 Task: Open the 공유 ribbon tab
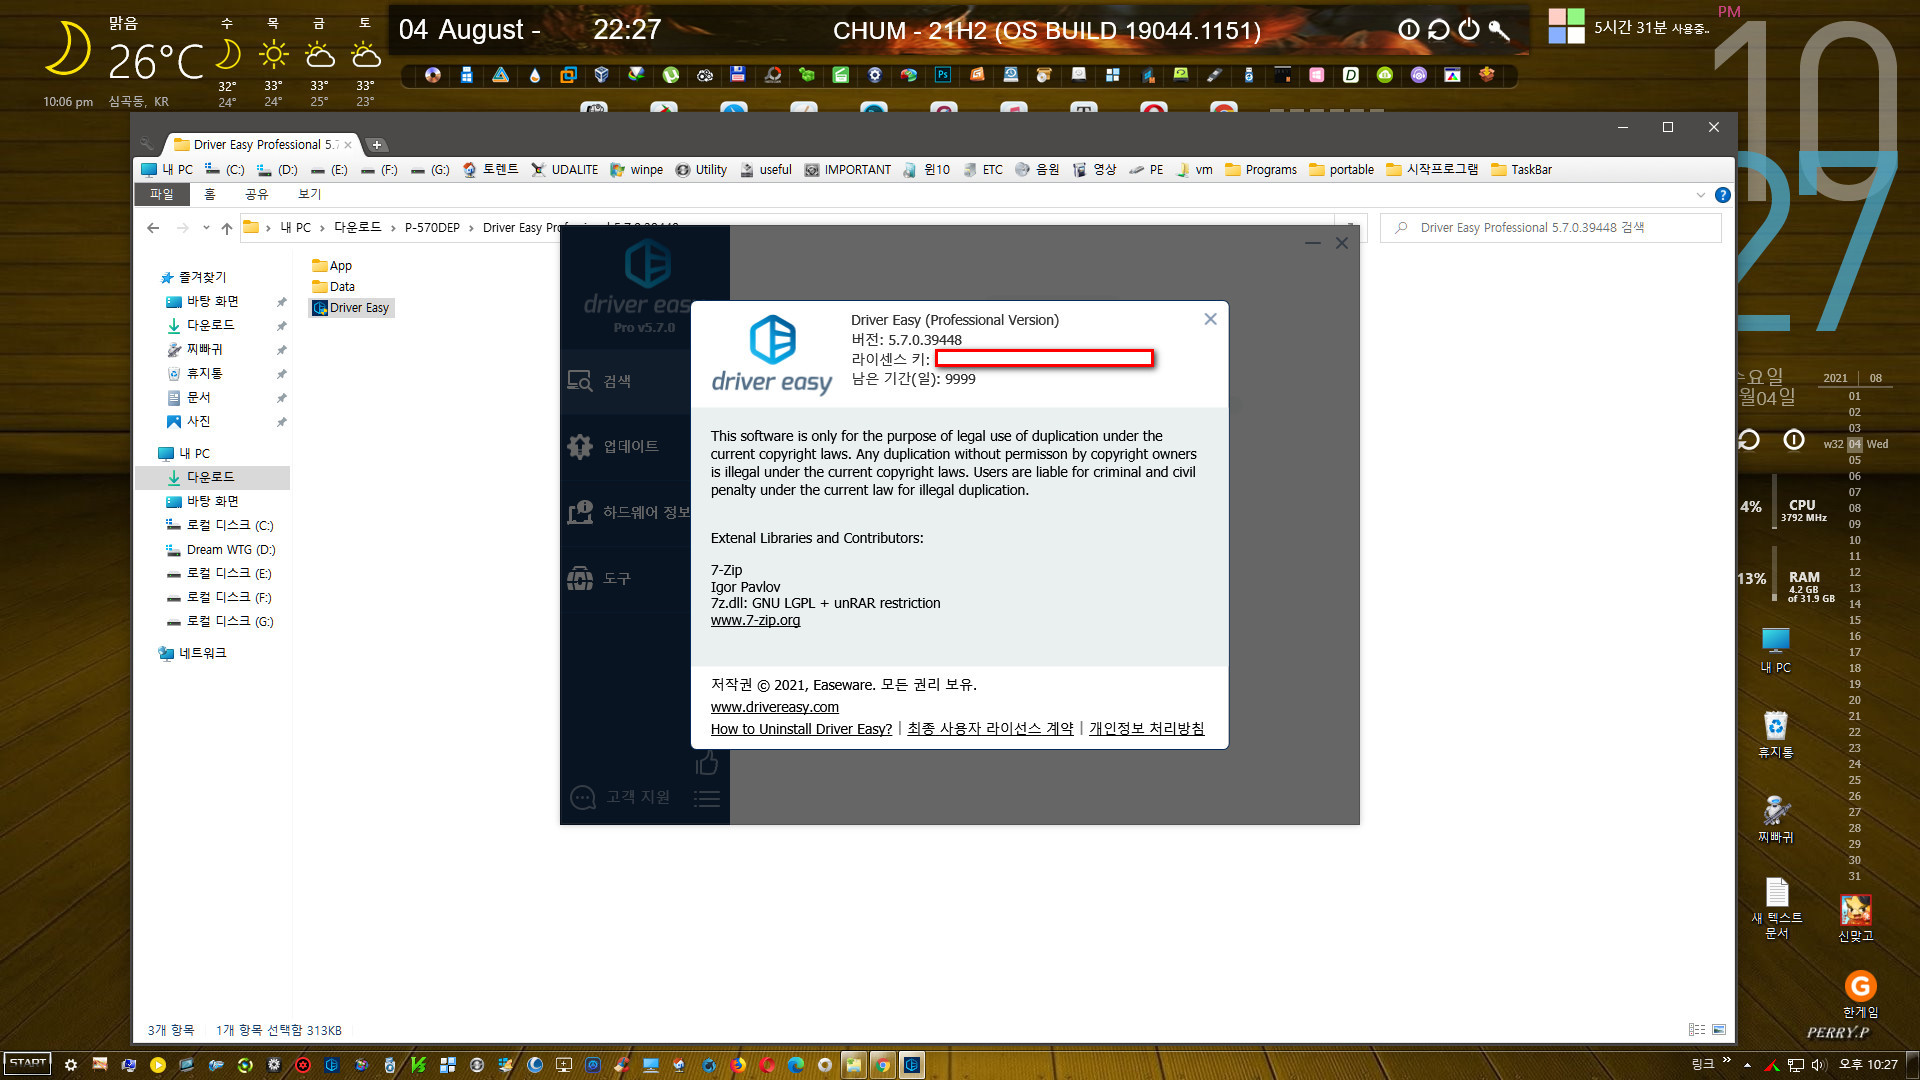pyautogui.click(x=257, y=194)
